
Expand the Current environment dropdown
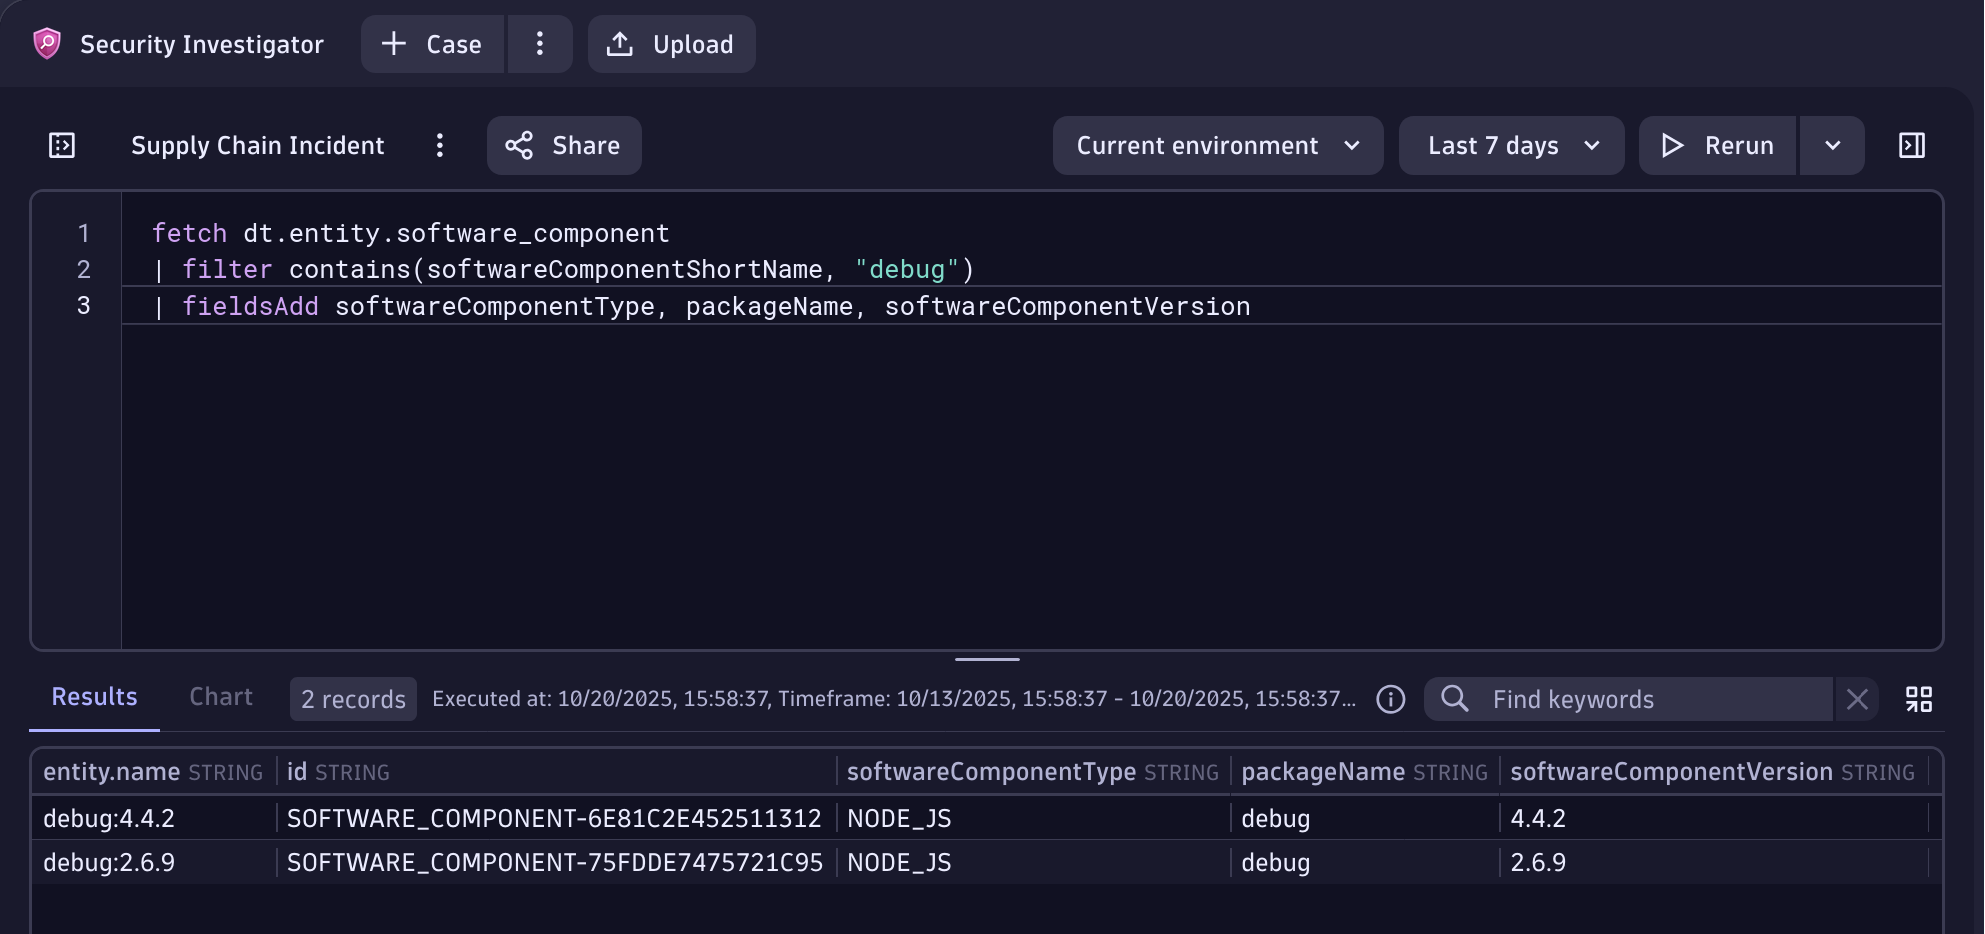[x=1218, y=146]
